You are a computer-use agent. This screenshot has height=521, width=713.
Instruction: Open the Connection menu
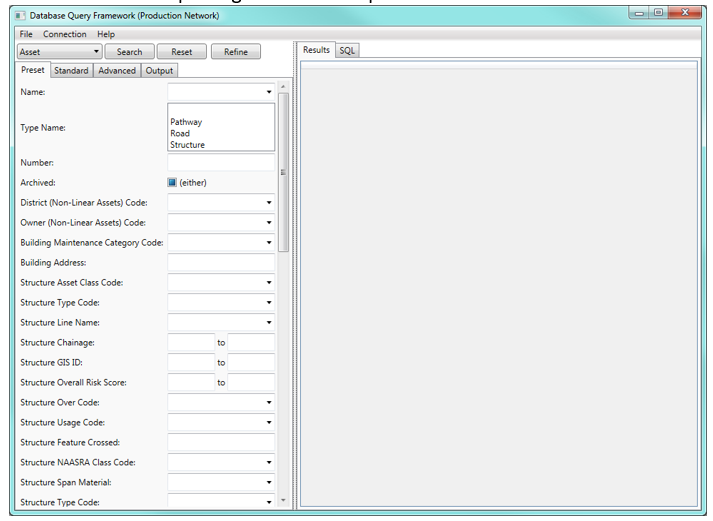point(64,34)
